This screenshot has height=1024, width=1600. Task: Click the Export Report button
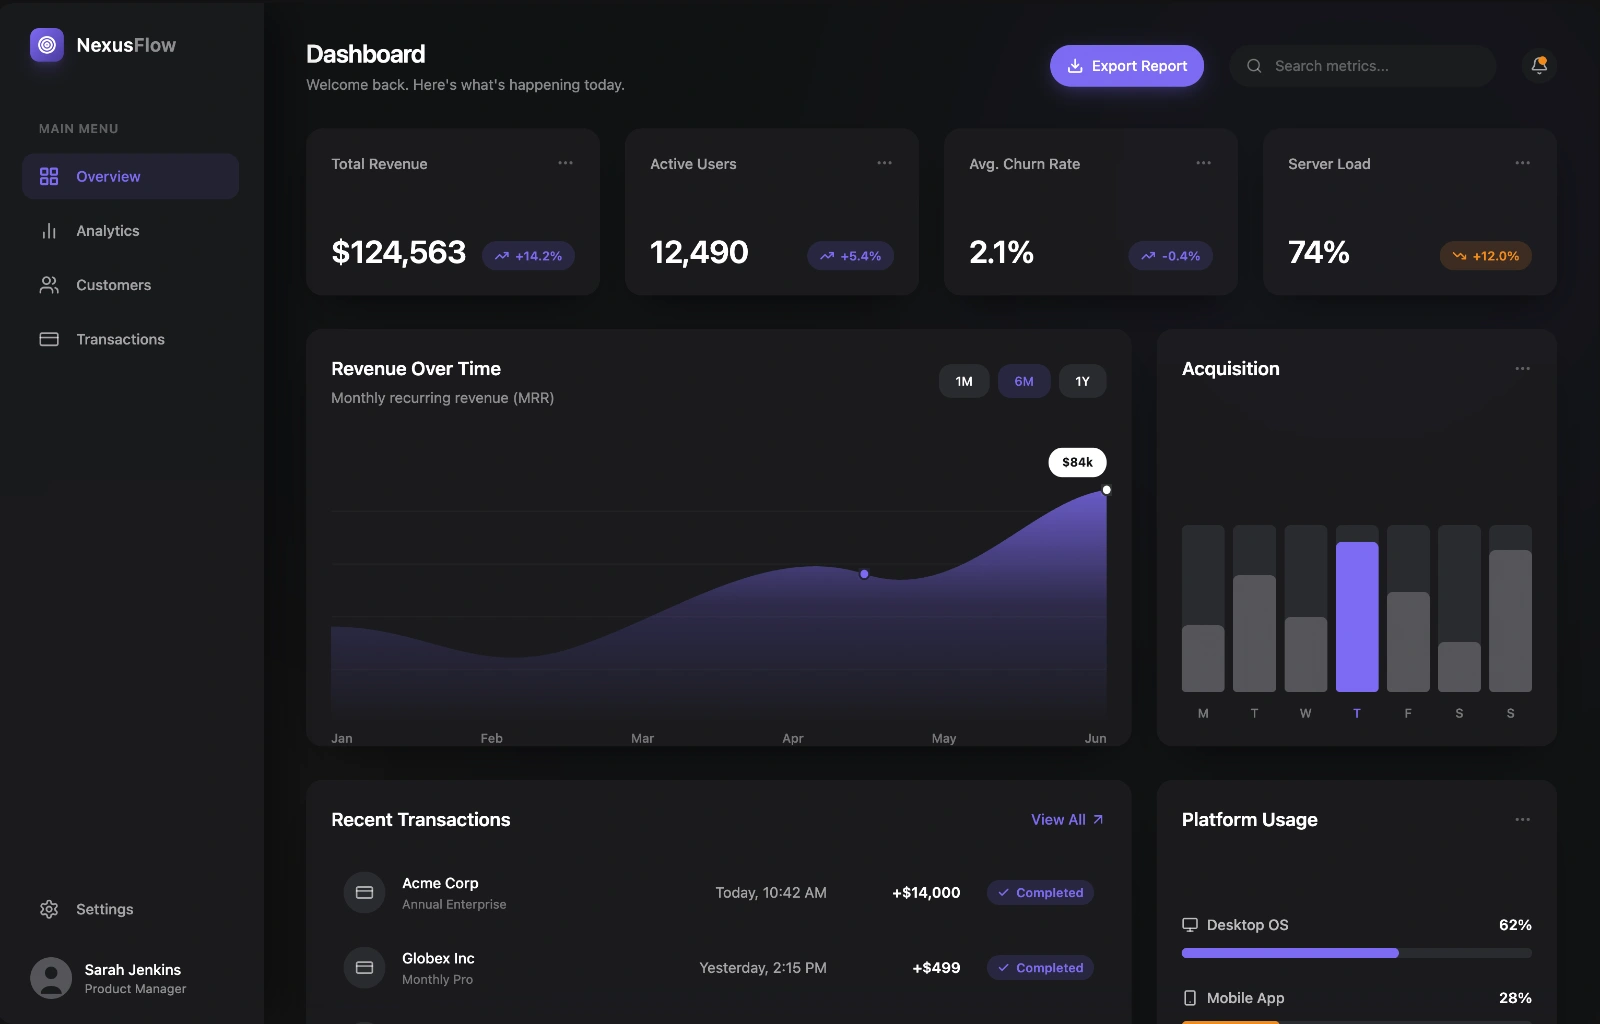[1126, 66]
